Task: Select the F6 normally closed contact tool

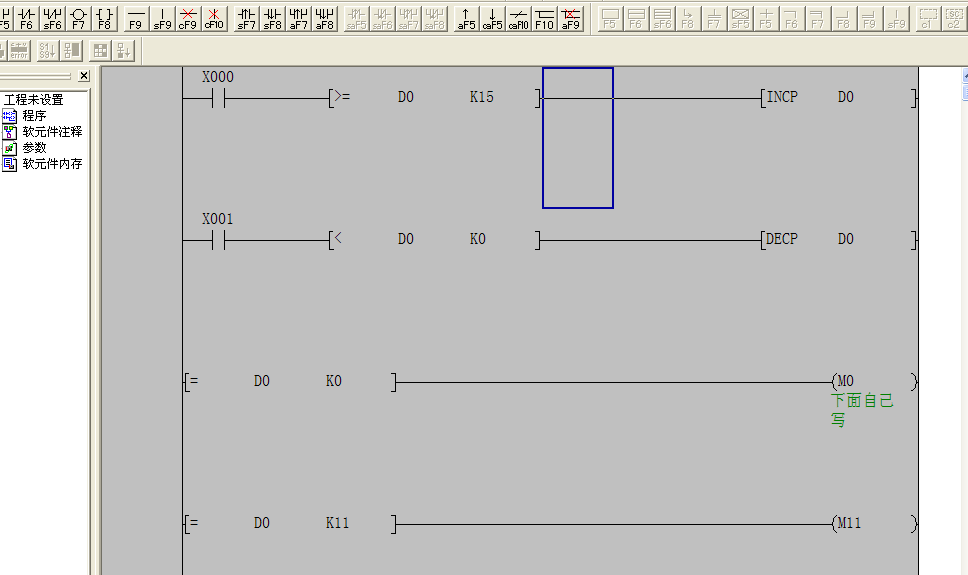Action: (x=27, y=17)
